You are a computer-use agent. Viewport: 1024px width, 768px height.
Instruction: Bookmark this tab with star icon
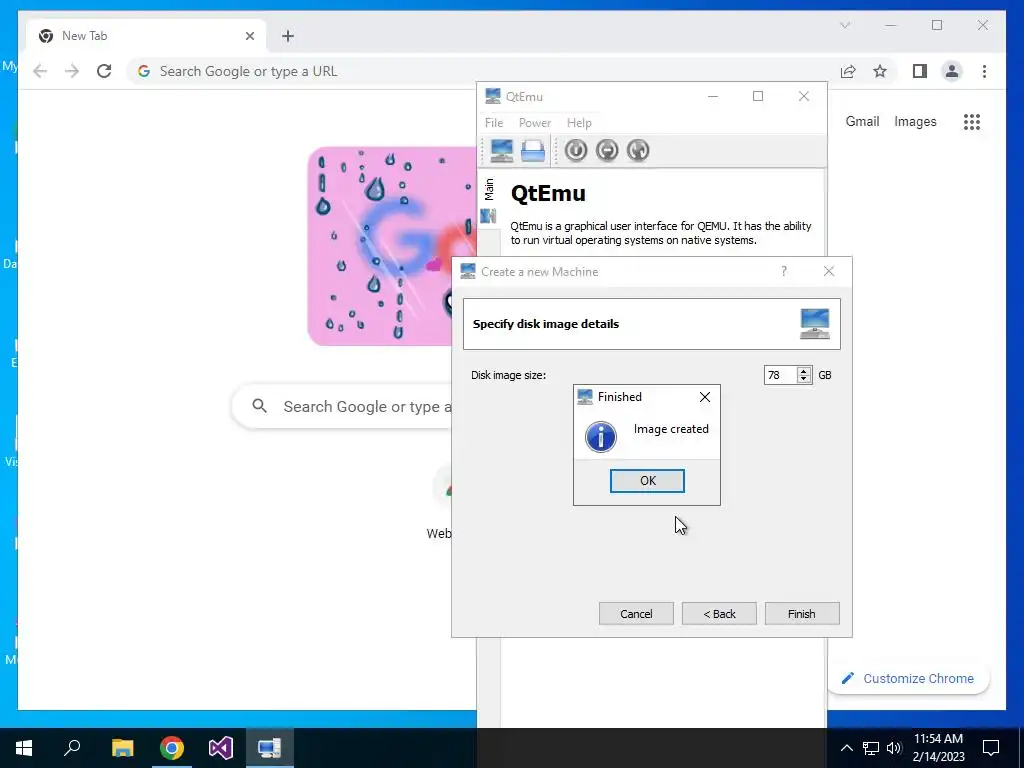[880, 71]
